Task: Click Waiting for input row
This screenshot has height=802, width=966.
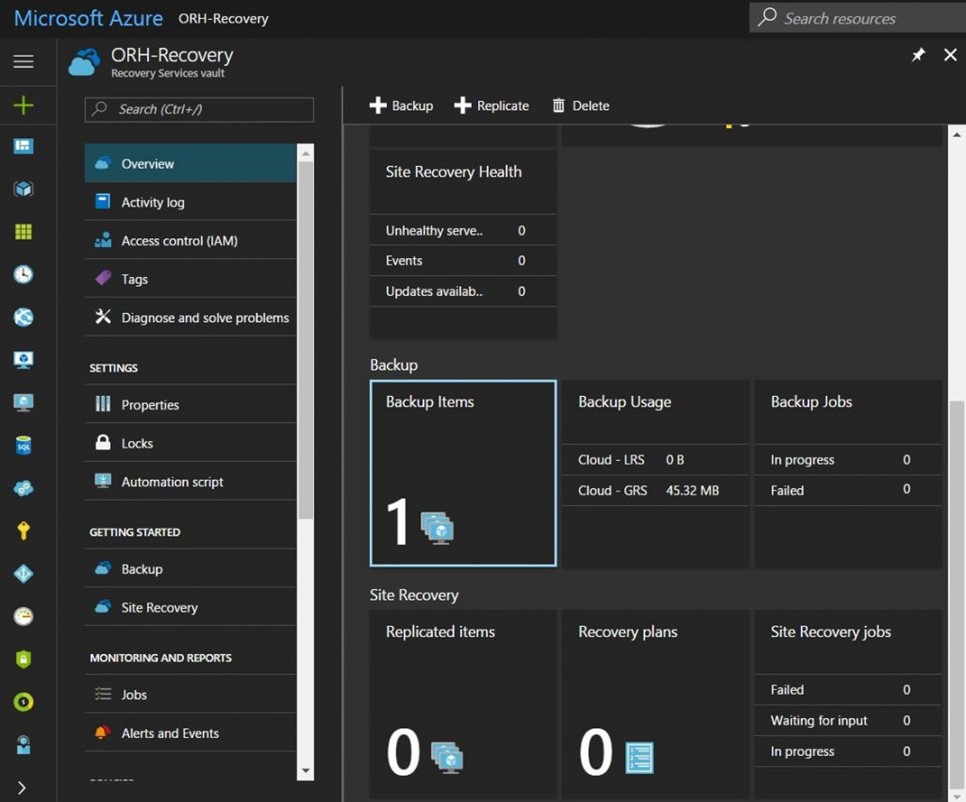Action: (848, 720)
